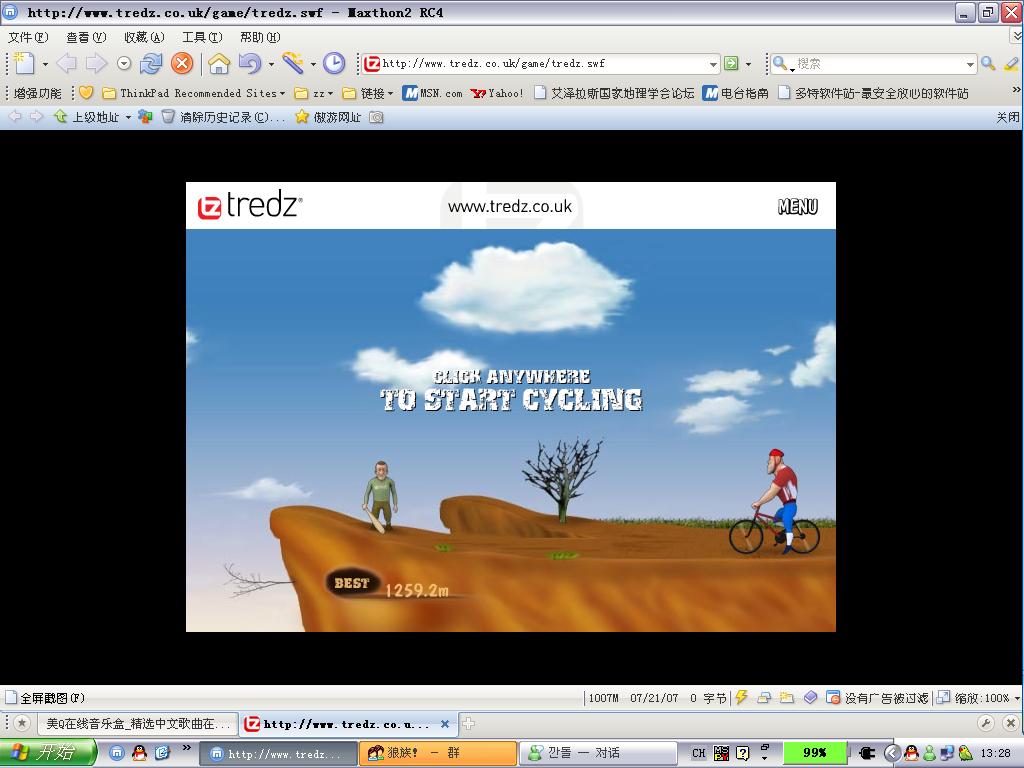Expand the address bar URL dropdown

pos(713,64)
